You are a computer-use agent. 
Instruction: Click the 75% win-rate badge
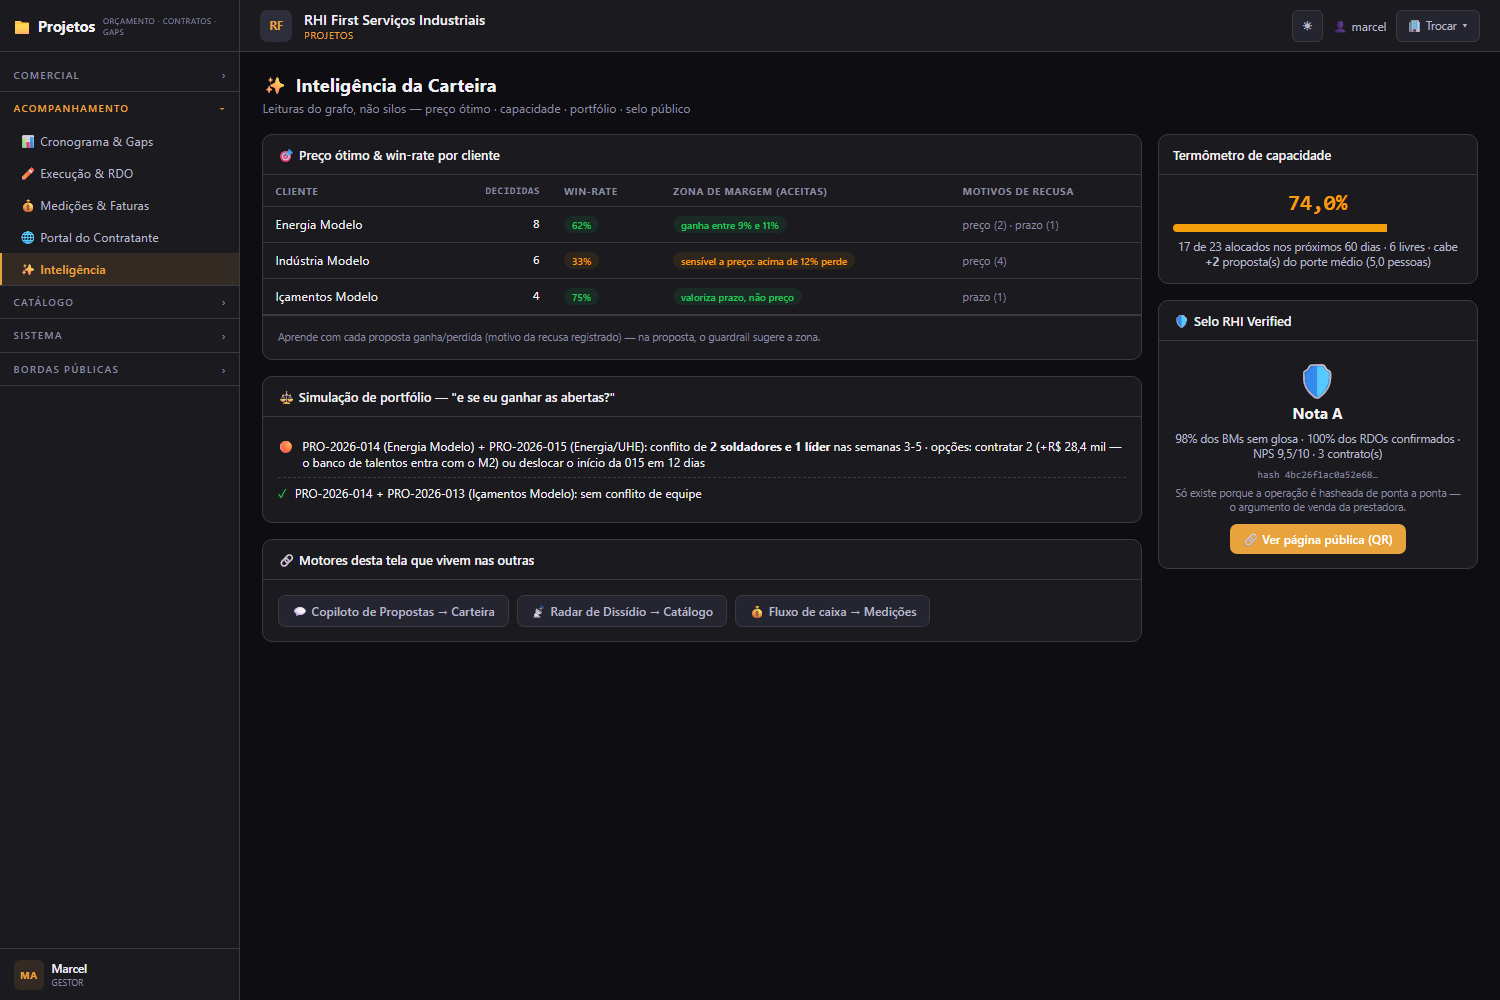[x=581, y=298]
